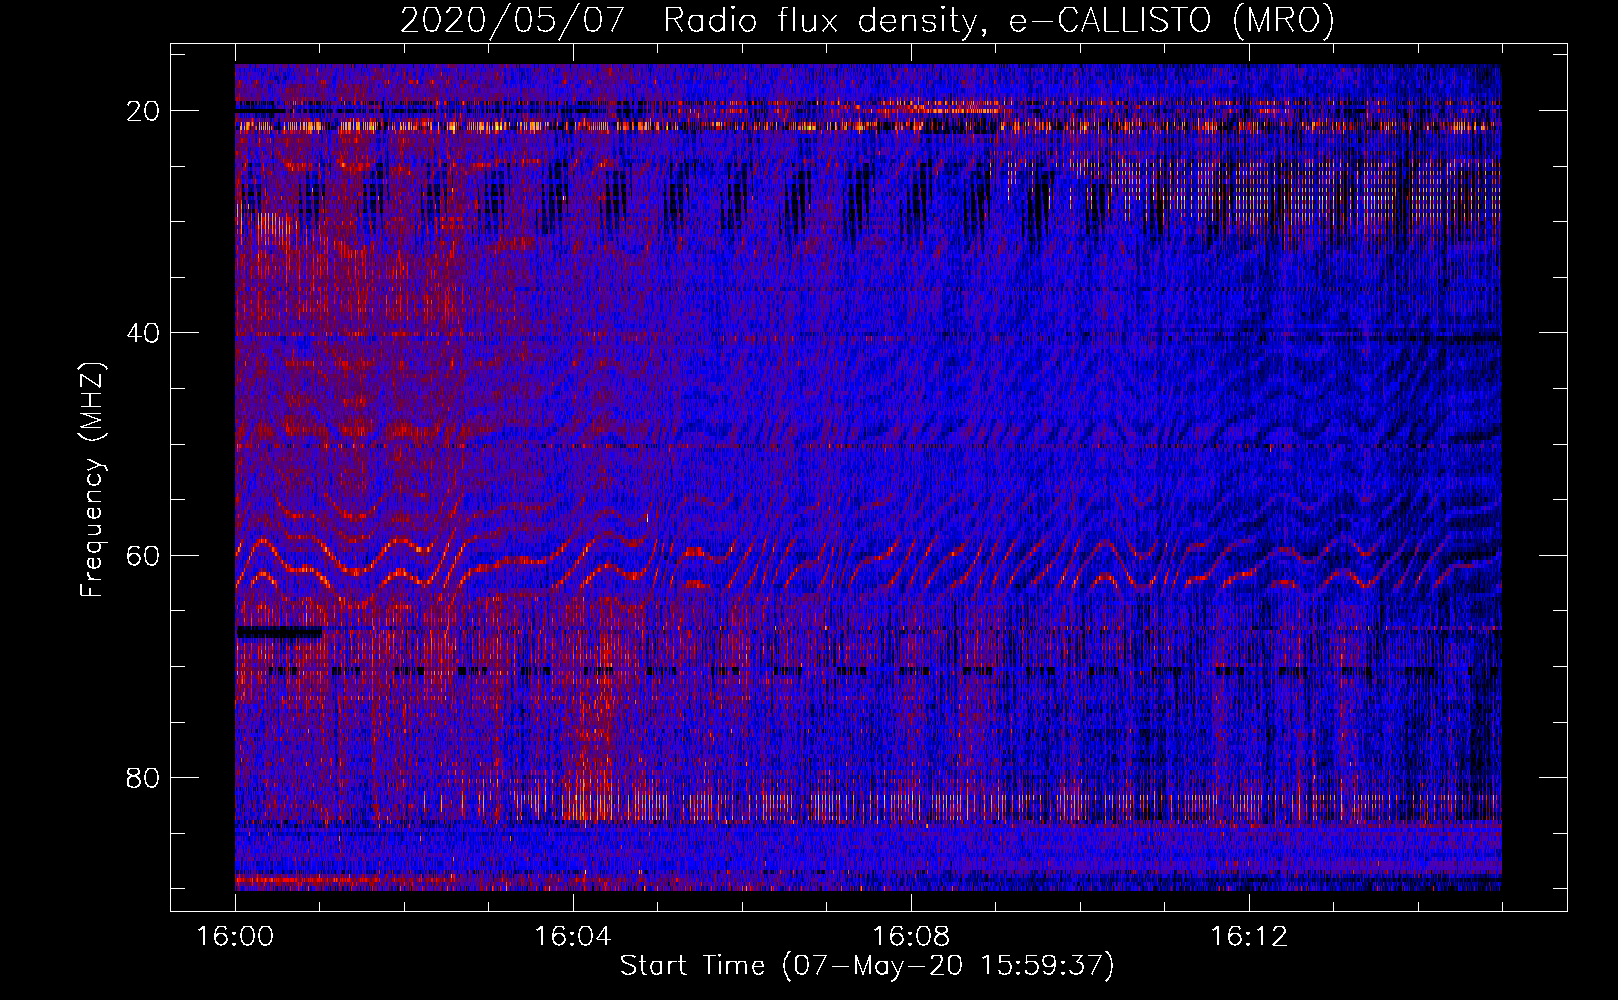Click the '16:08' time tick label
1618x1000 pixels.
tap(910, 937)
